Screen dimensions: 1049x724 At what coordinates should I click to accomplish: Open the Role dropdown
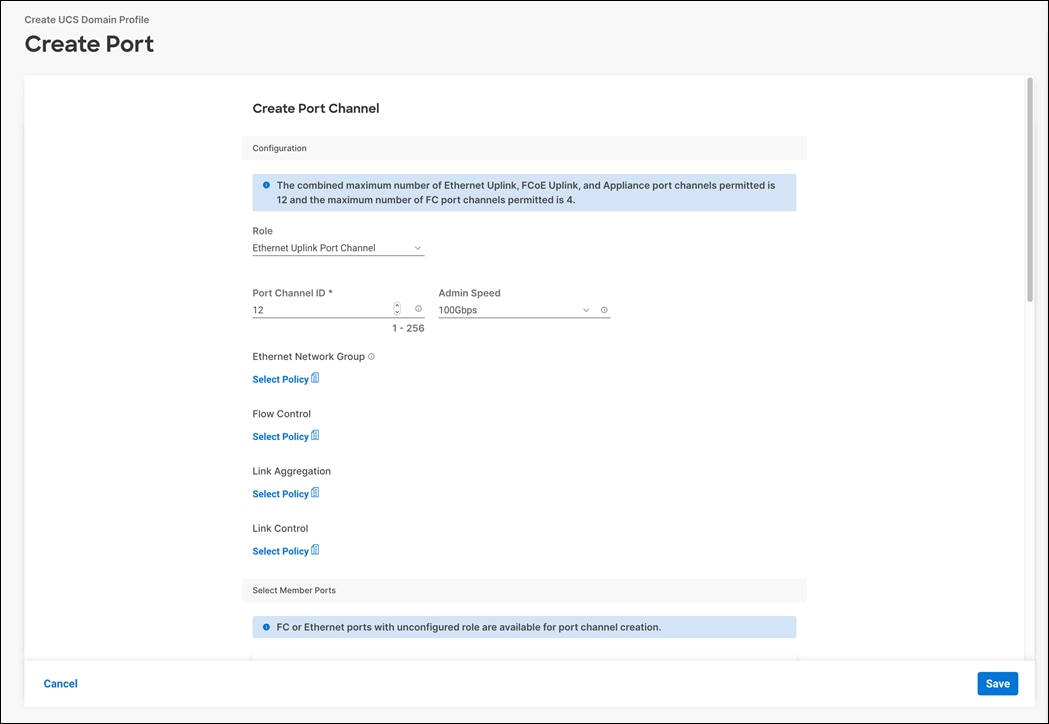tap(338, 247)
